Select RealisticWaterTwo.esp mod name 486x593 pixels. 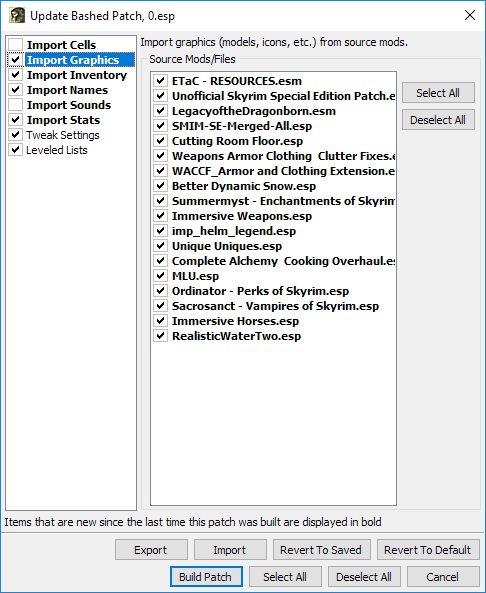236,336
